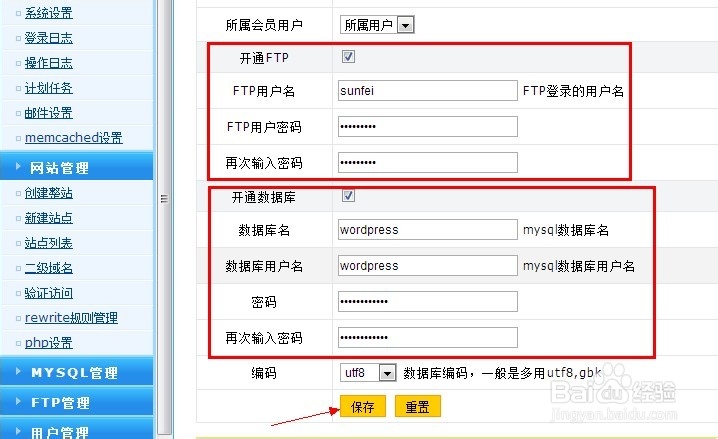Click the 数据库名 input field
The width and height of the screenshot is (718, 439).
click(428, 229)
